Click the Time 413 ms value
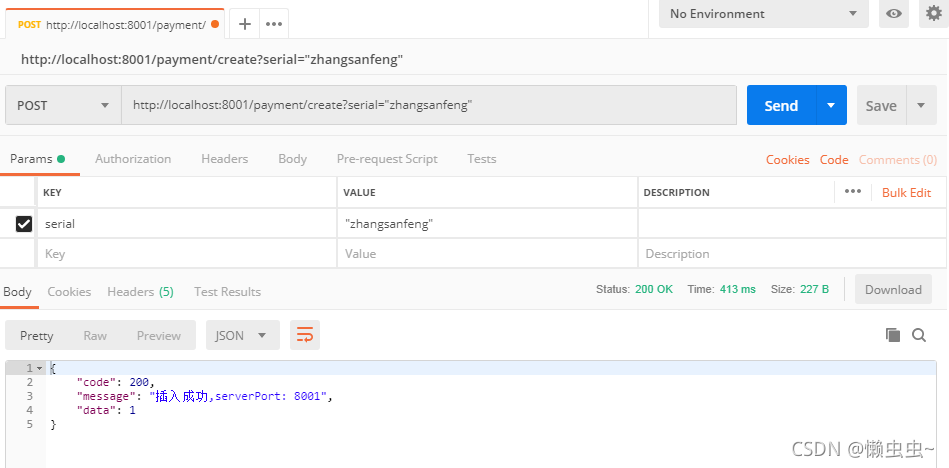Viewport: 949px width, 468px height. coord(738,289)
